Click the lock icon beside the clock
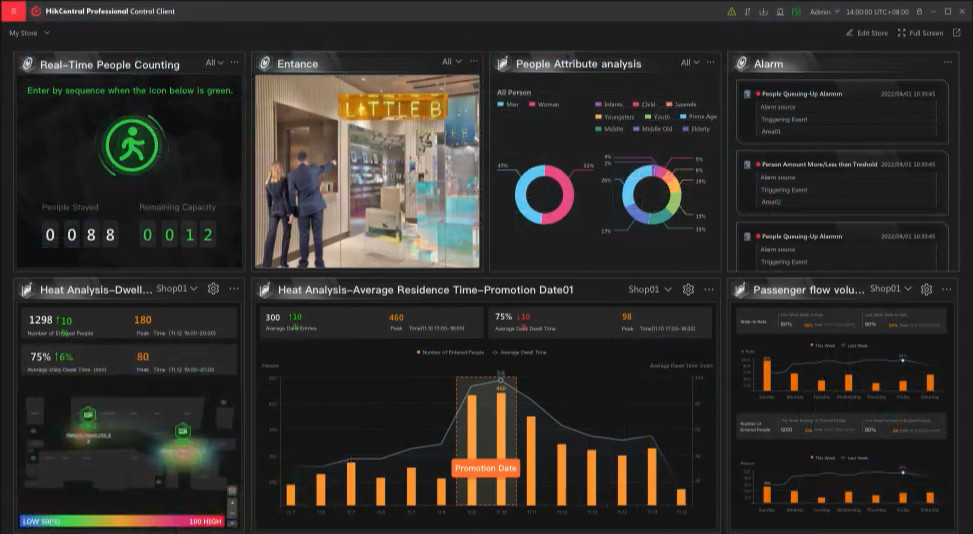Image resolution: width=973 pixels, height=534 pixels. (x=920, y=12)
